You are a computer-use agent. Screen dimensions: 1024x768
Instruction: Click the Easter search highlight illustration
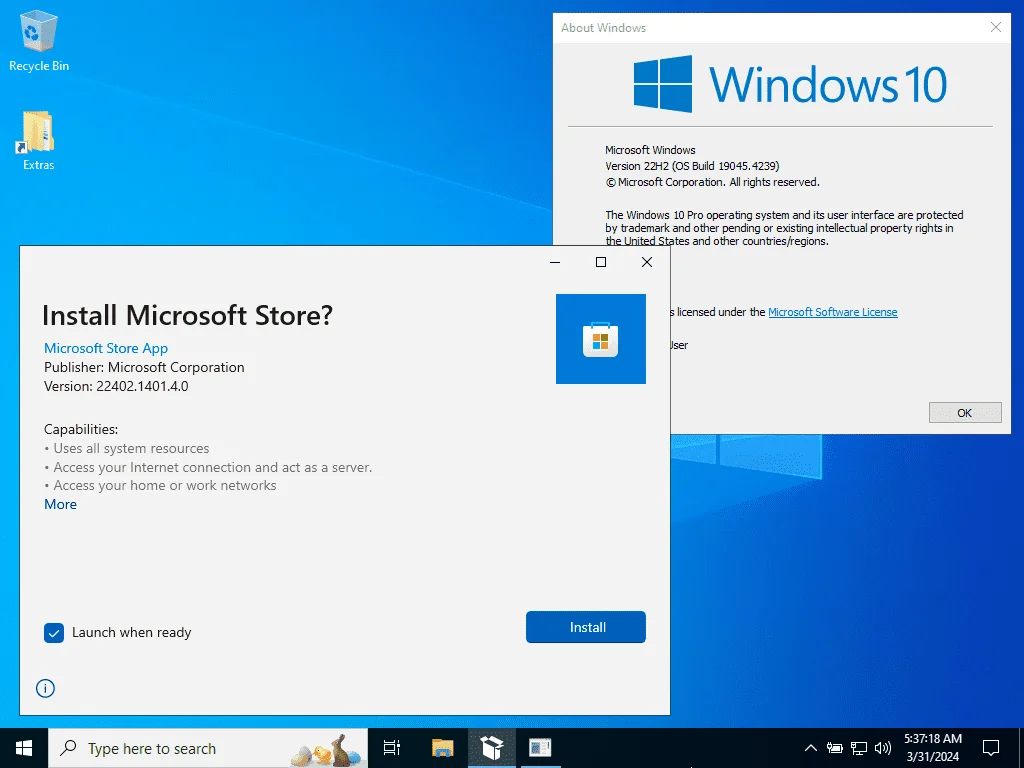(x=328, y=750)
